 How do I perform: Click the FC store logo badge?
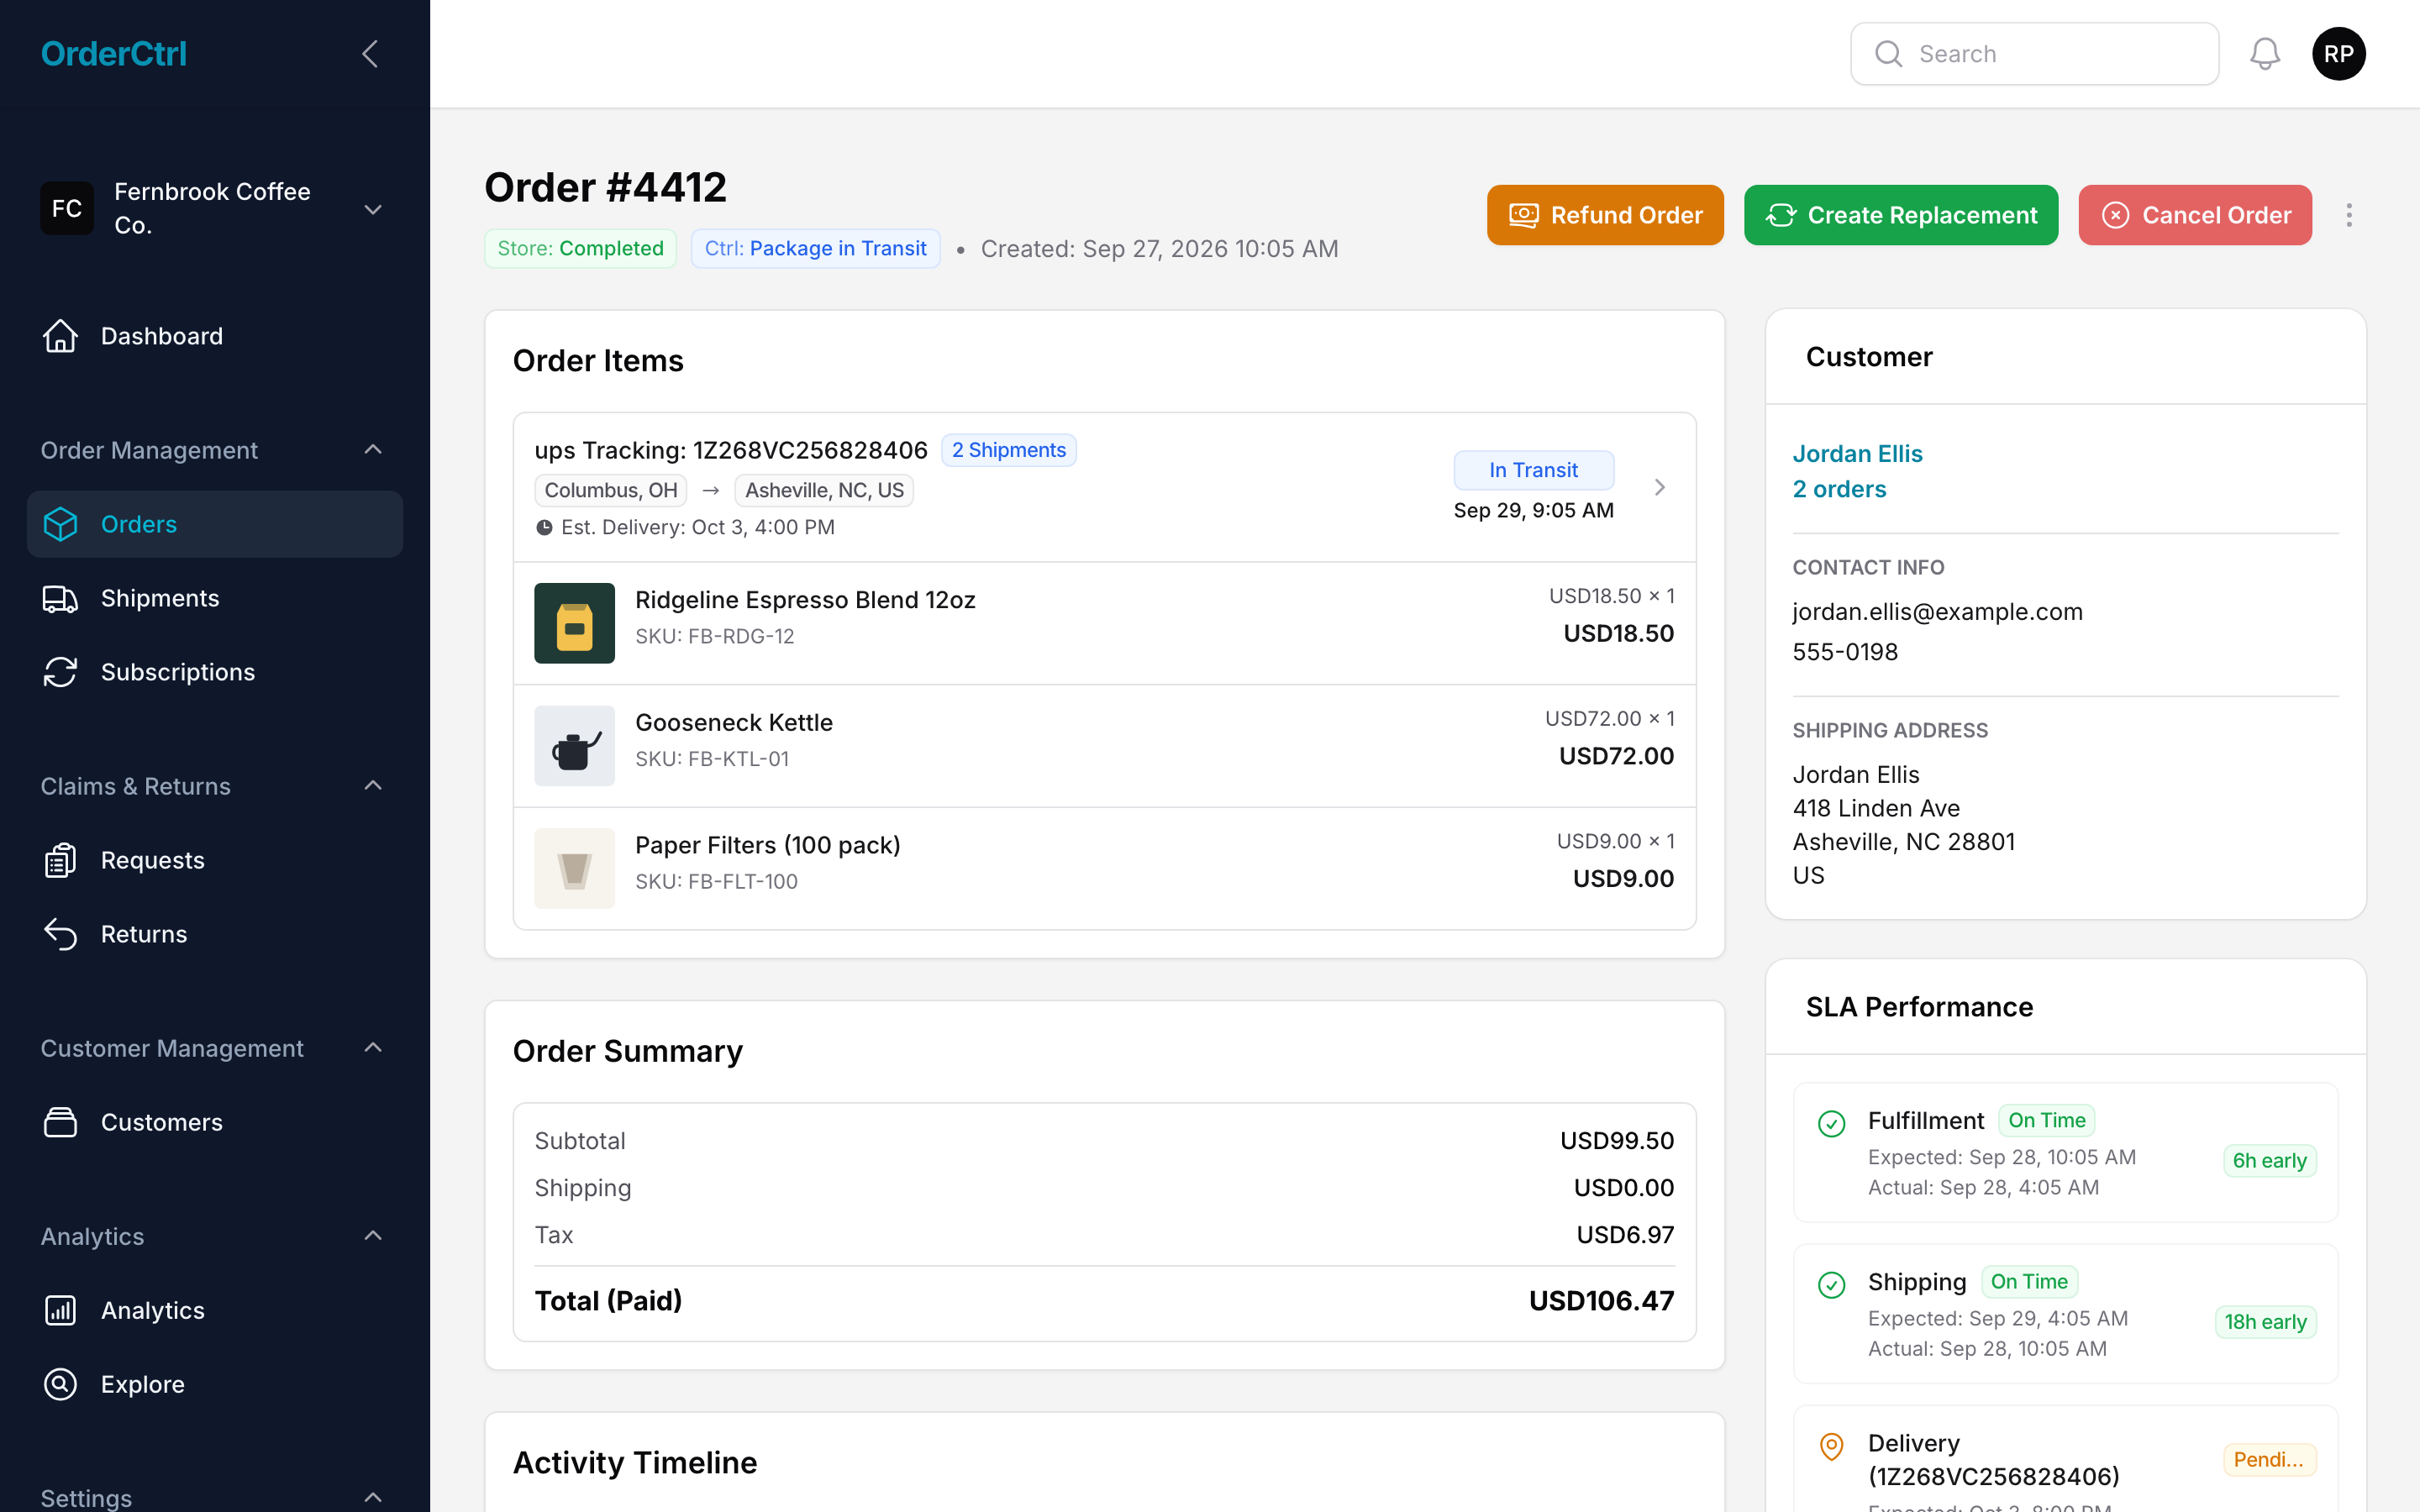click(x=67, y=208)
